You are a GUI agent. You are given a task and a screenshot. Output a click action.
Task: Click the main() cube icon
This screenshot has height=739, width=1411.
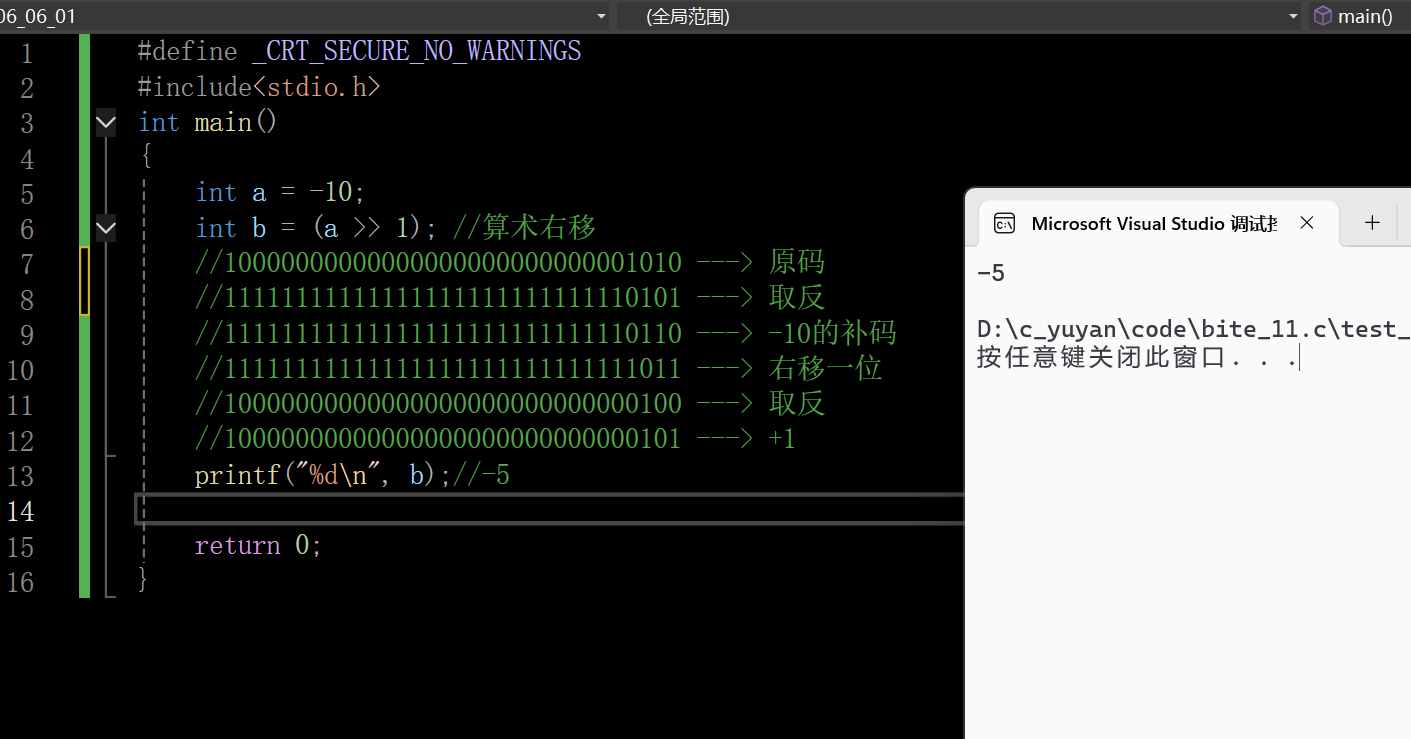(1323, 16)
